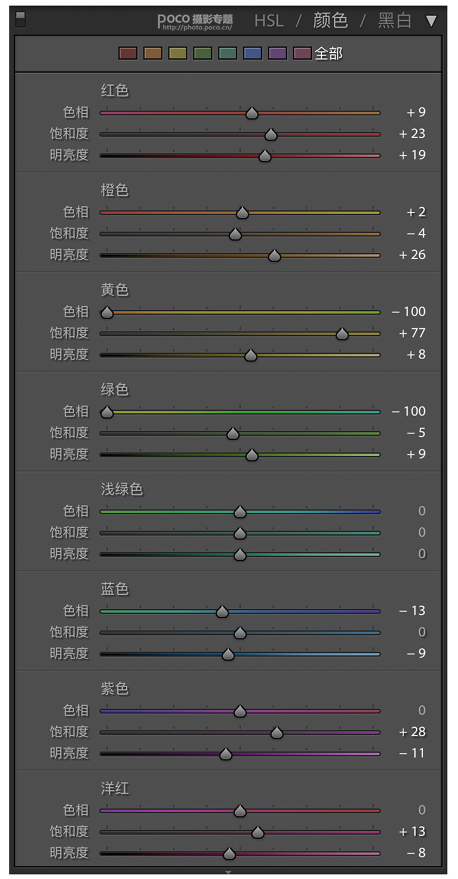
Task: Switch to the 颜色 tab
Action: (x=331, y=21)
